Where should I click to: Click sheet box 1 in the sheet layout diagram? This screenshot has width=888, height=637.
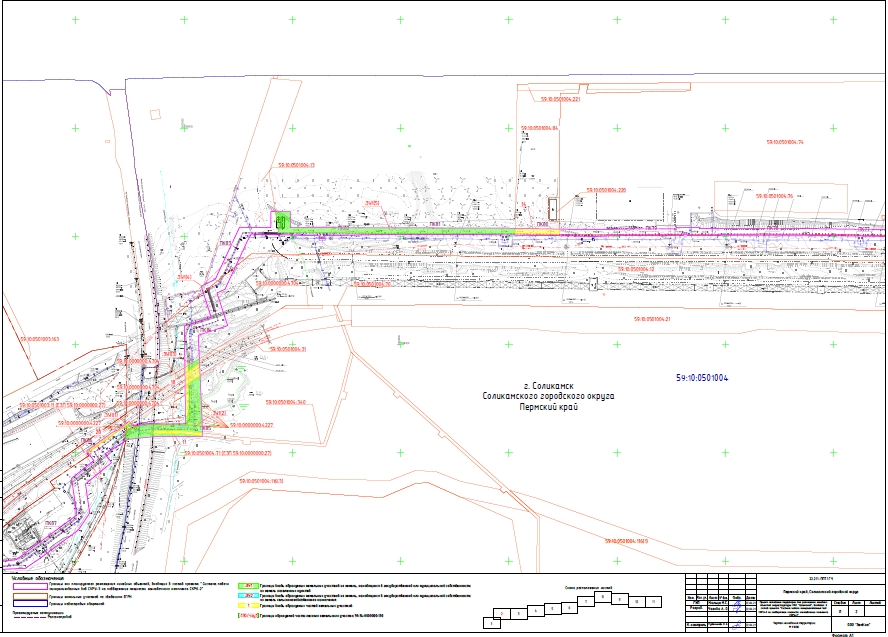point(492,623)
